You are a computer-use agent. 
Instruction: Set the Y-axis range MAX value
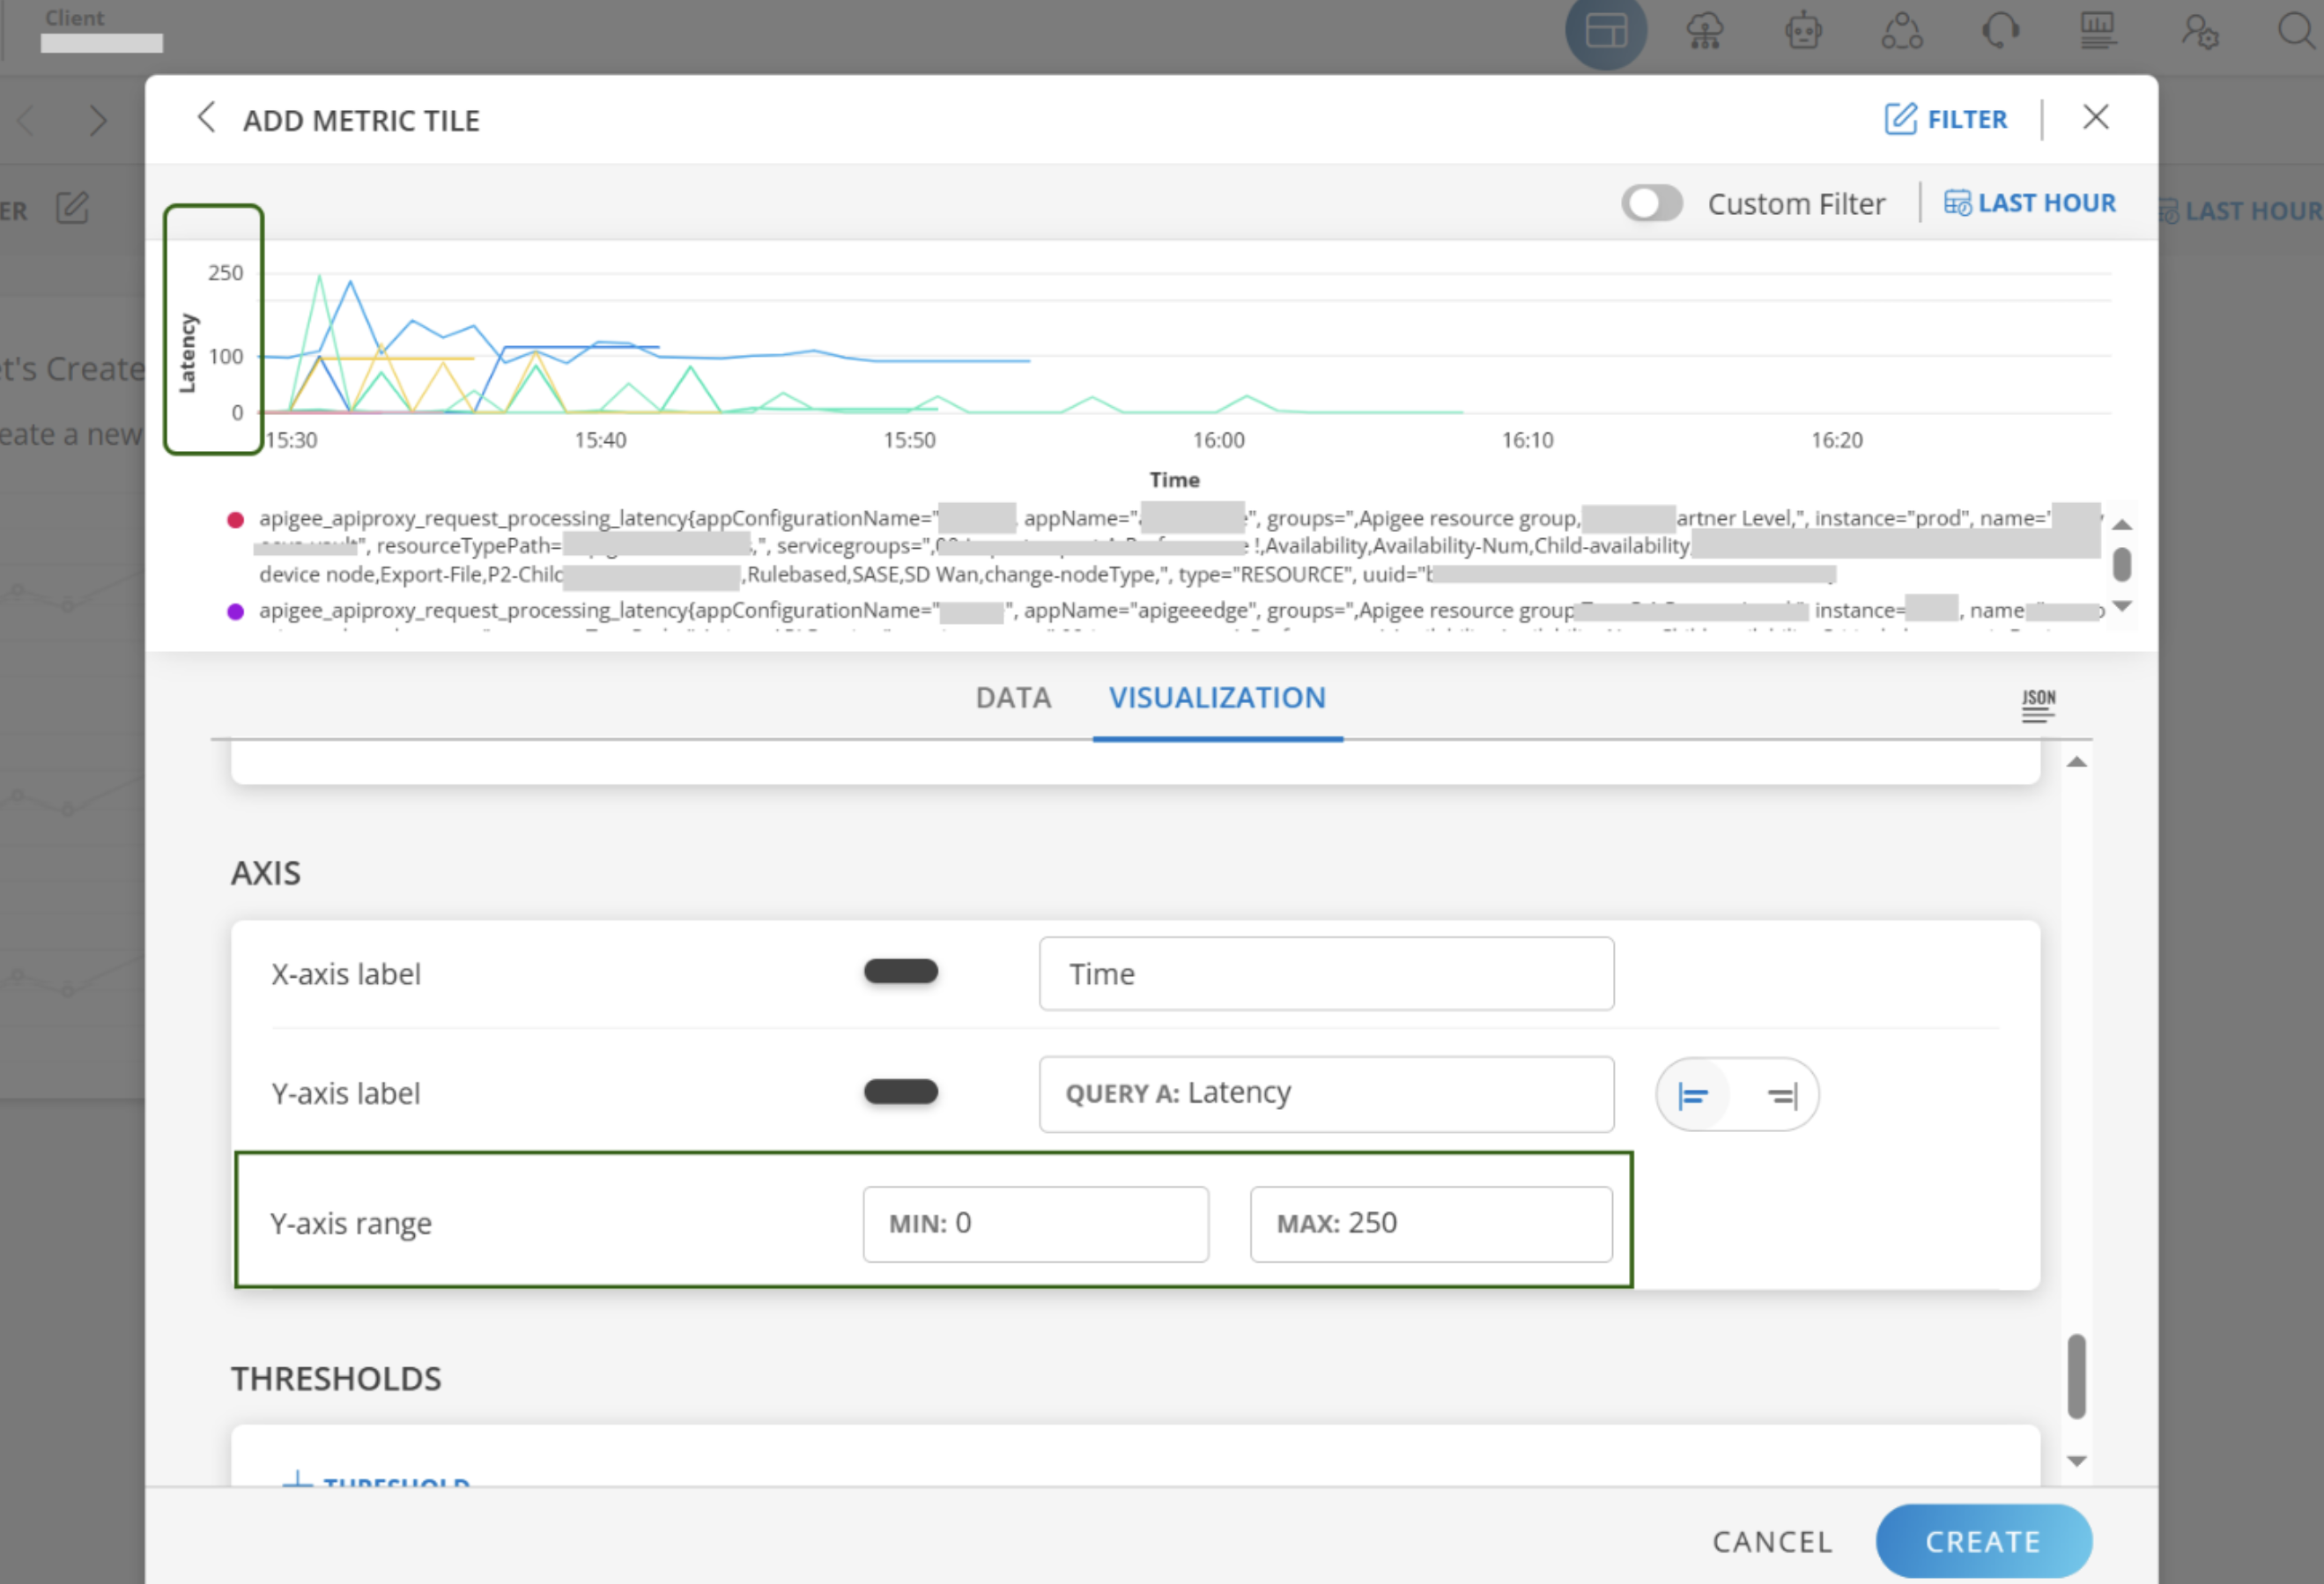1431,1224
